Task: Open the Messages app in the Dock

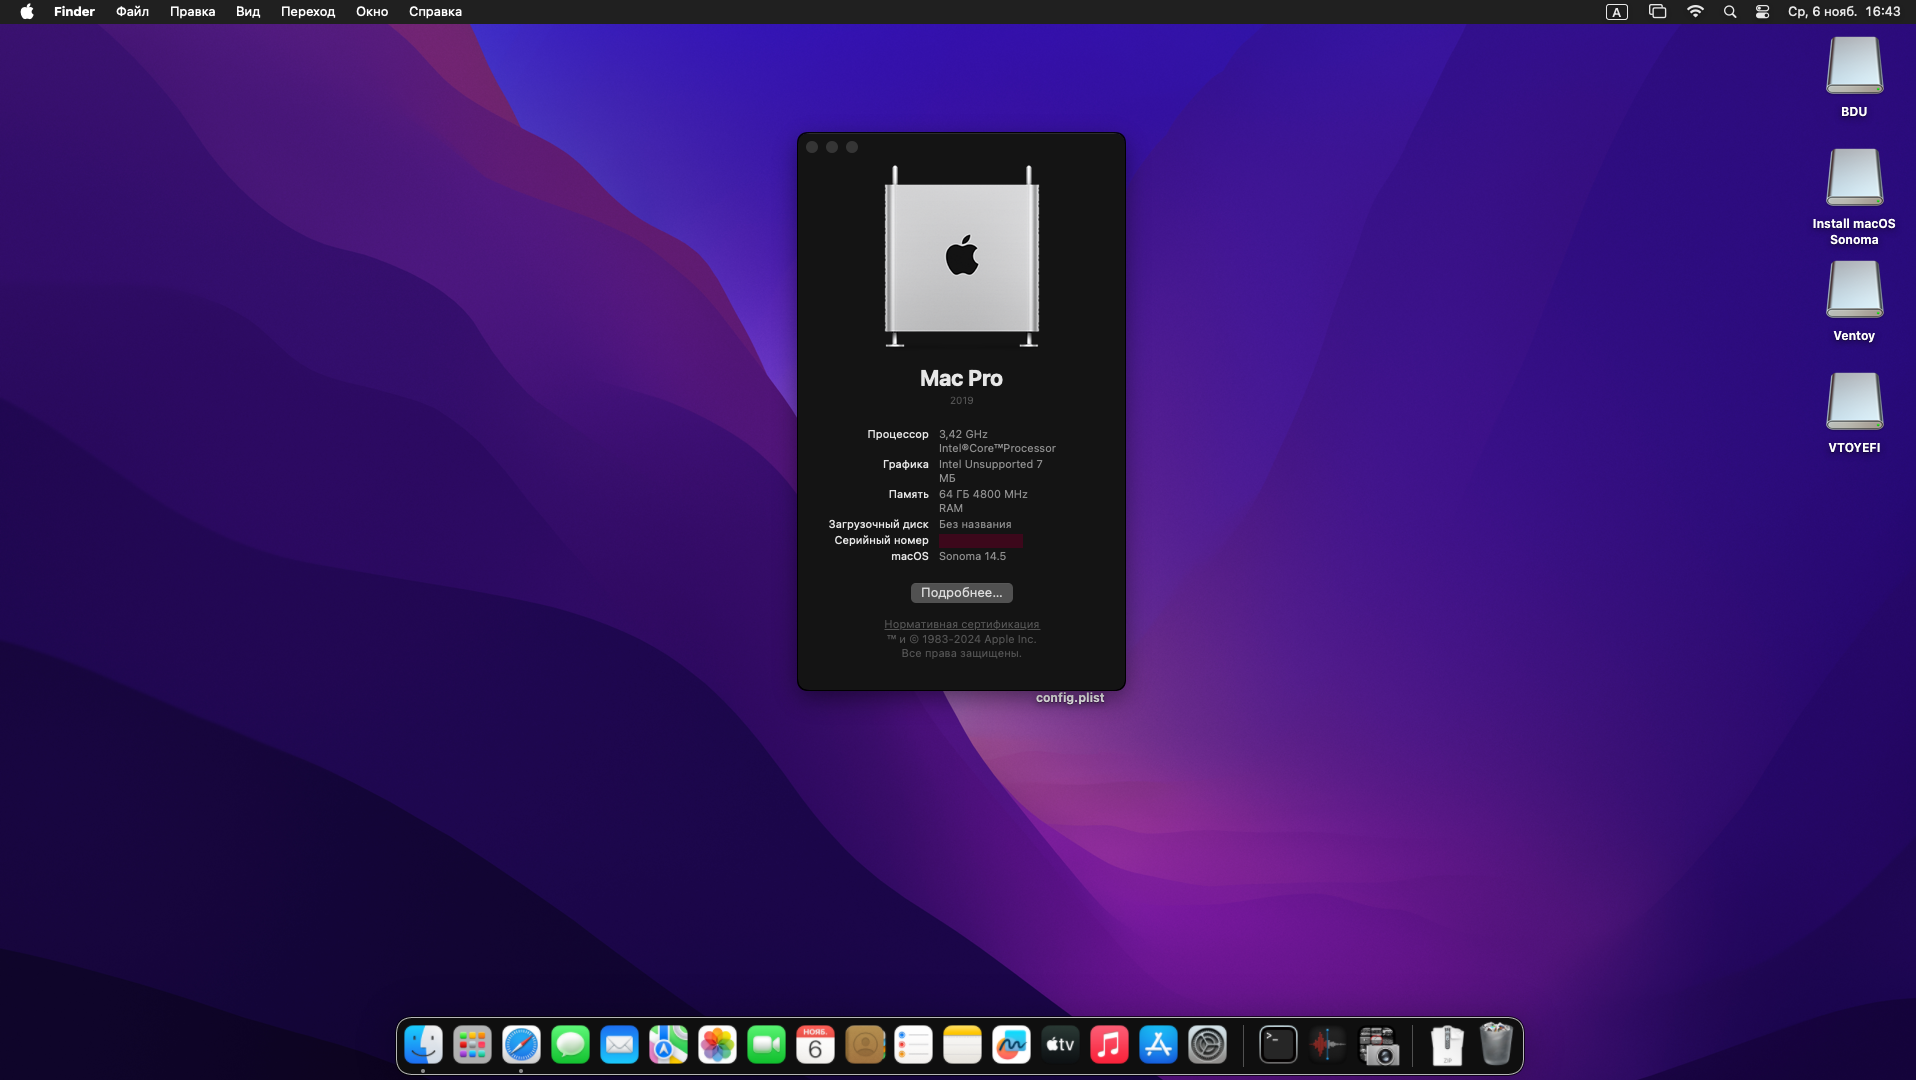Action: pos(570,1045)
